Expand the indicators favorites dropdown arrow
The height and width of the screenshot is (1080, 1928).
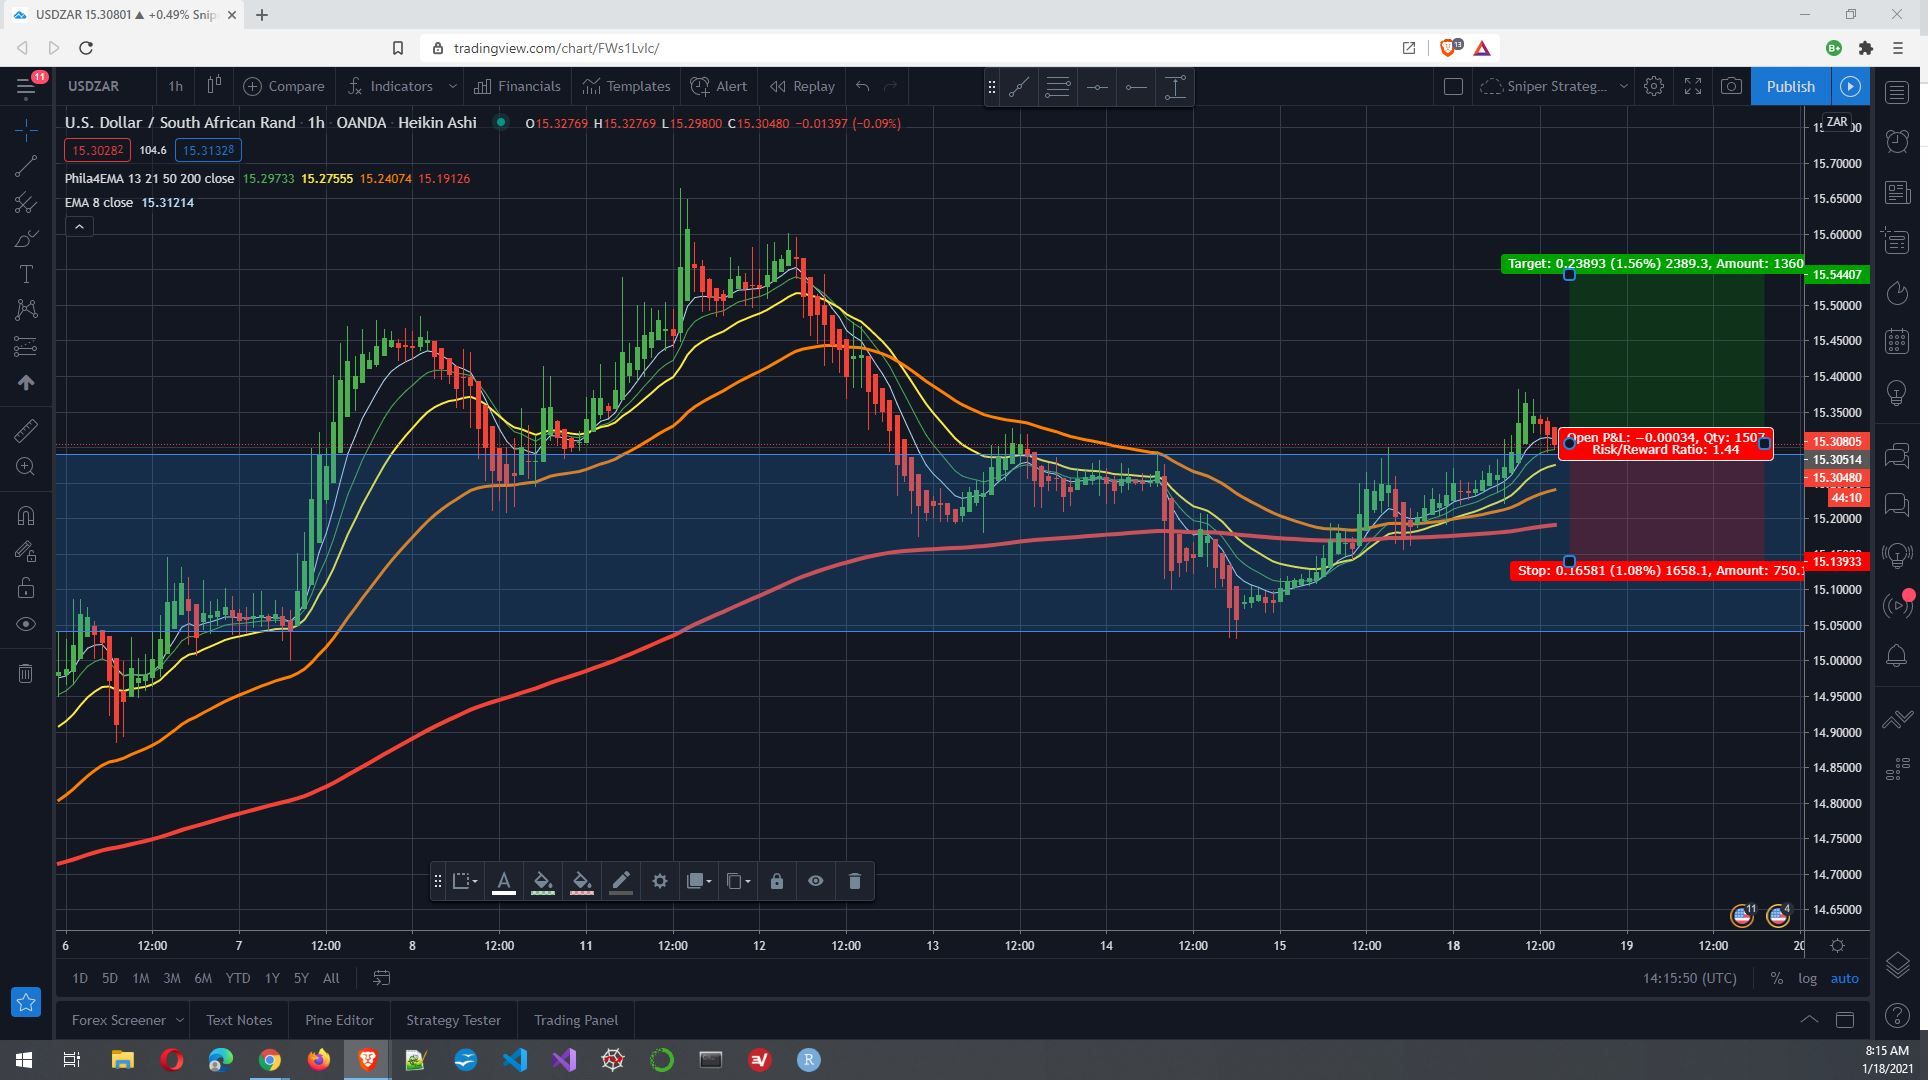(x=452, y=87)
